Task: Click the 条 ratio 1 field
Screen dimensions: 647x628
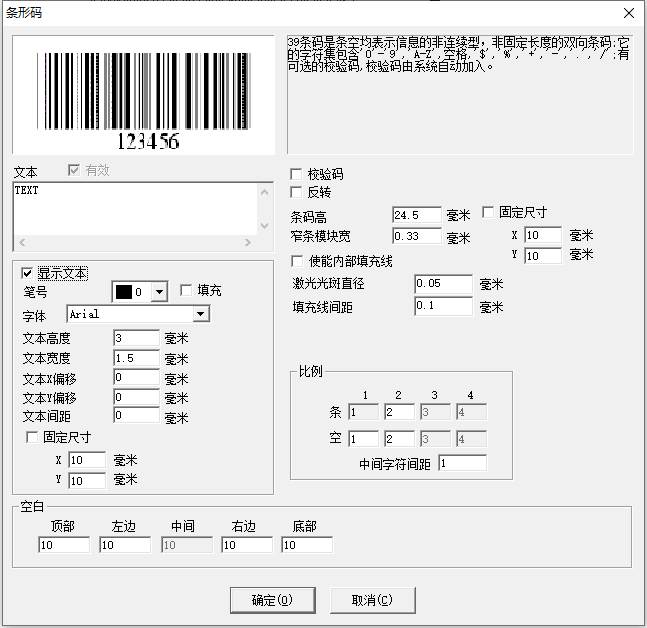Action: point(364,412)
